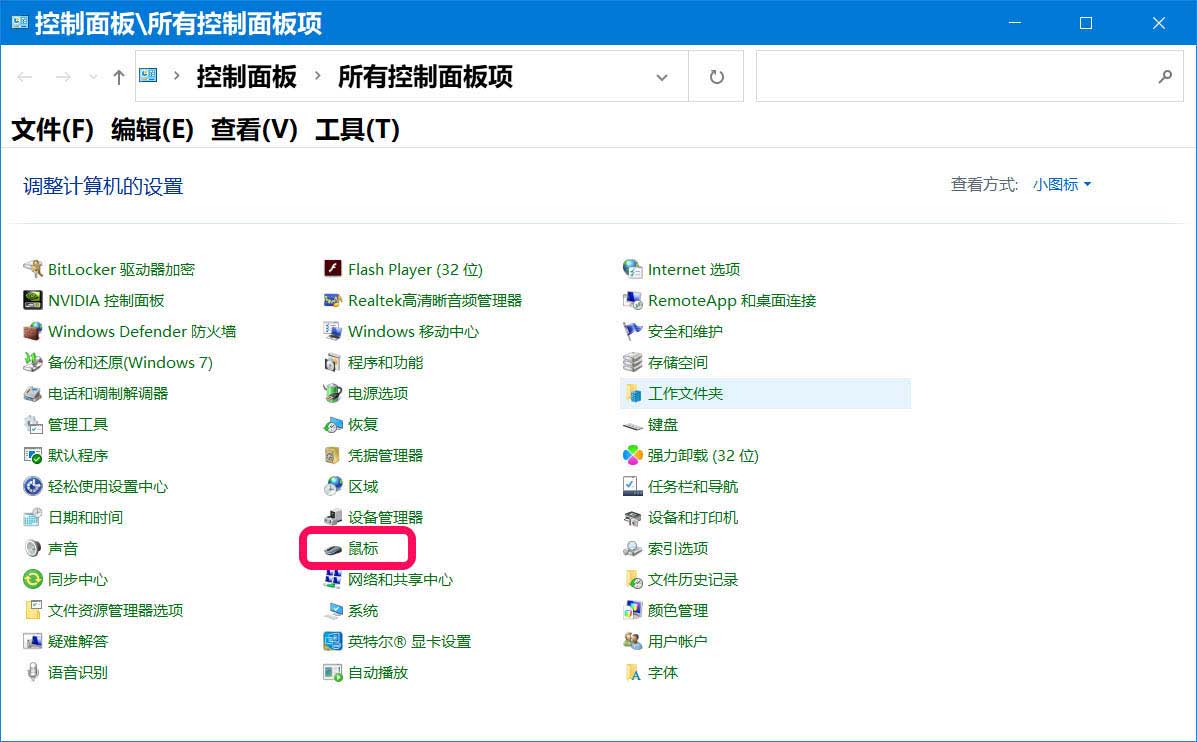This screenshot has height=742, width=1197.
Task: Open the Realtek高清晰音频管理器 icon
Action: tap(333, 300)
